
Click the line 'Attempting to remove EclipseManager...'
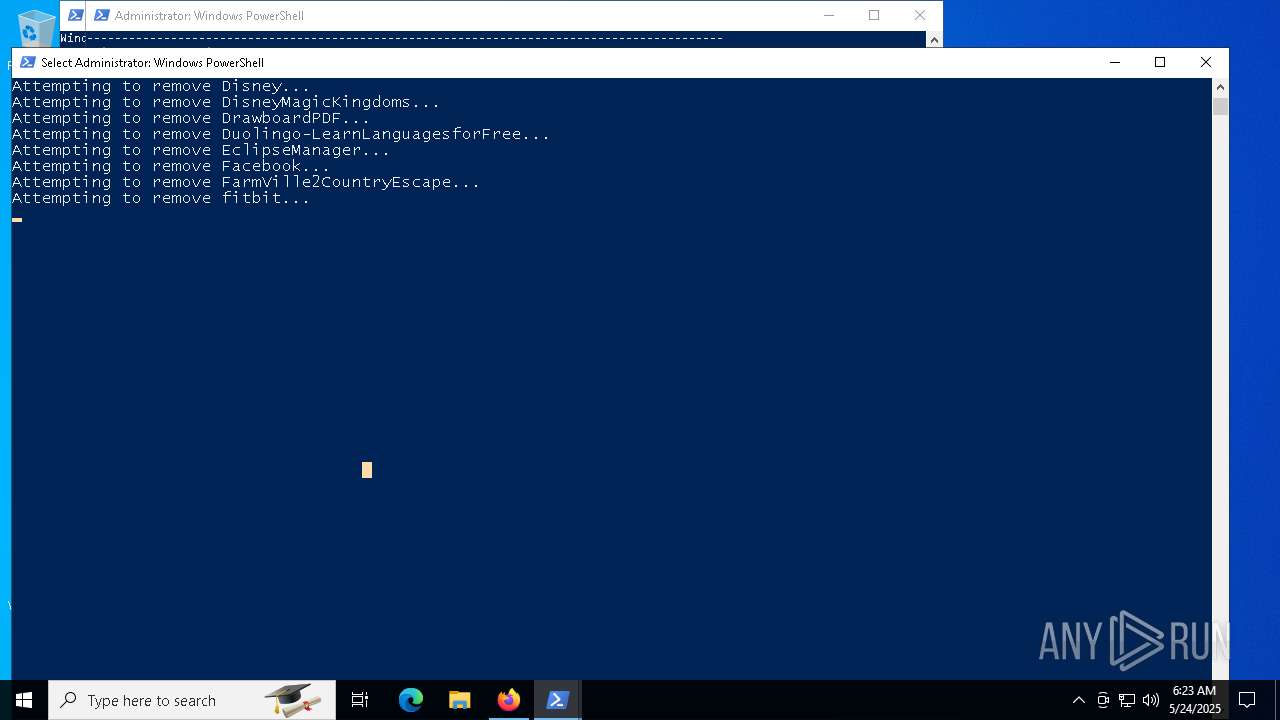pos(201,150)
